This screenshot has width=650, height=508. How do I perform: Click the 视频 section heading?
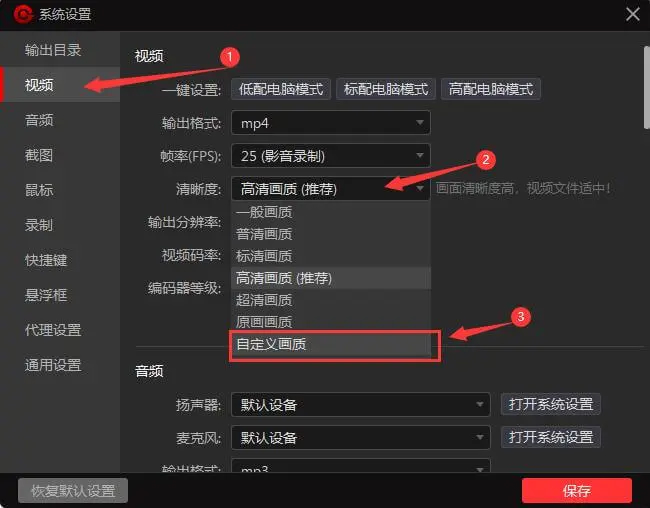click(x=149, y=56)
